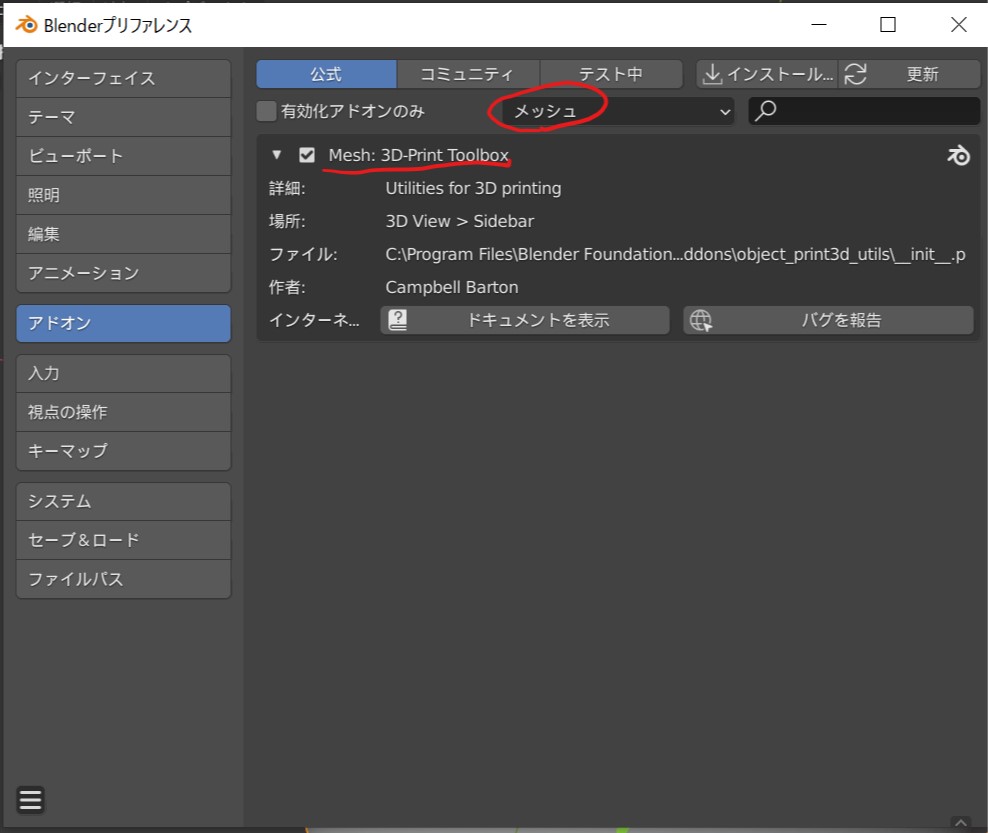
Task: Open the インターフェイス preferences section
Action: [x=124, y=78]
